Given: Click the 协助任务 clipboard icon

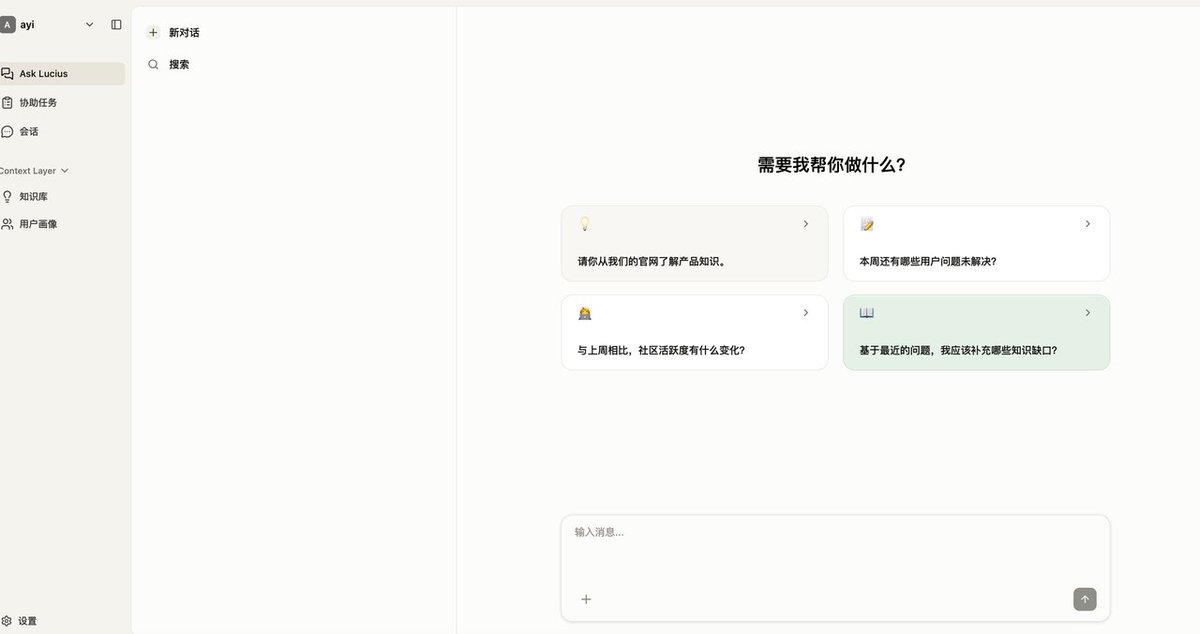Looking at the screenshot, I should 7,102.
